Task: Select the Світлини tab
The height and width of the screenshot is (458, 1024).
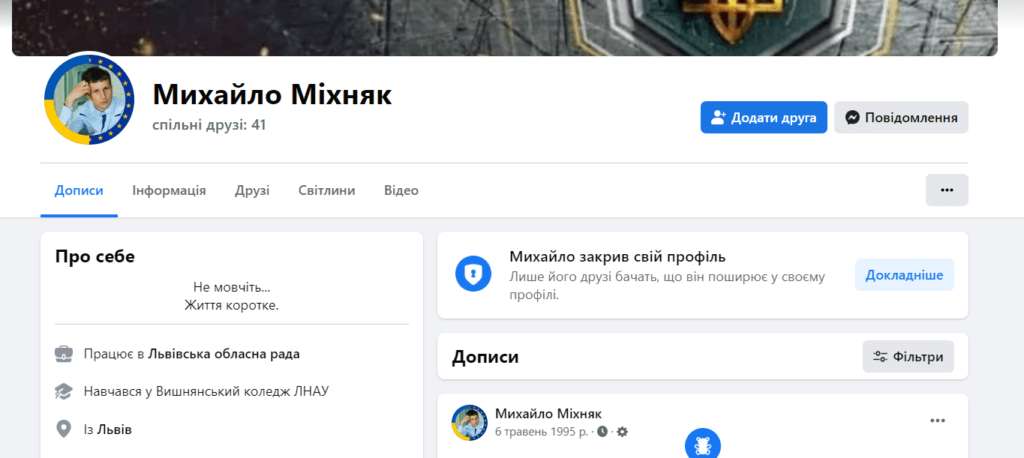Action: tap(327, 191)
